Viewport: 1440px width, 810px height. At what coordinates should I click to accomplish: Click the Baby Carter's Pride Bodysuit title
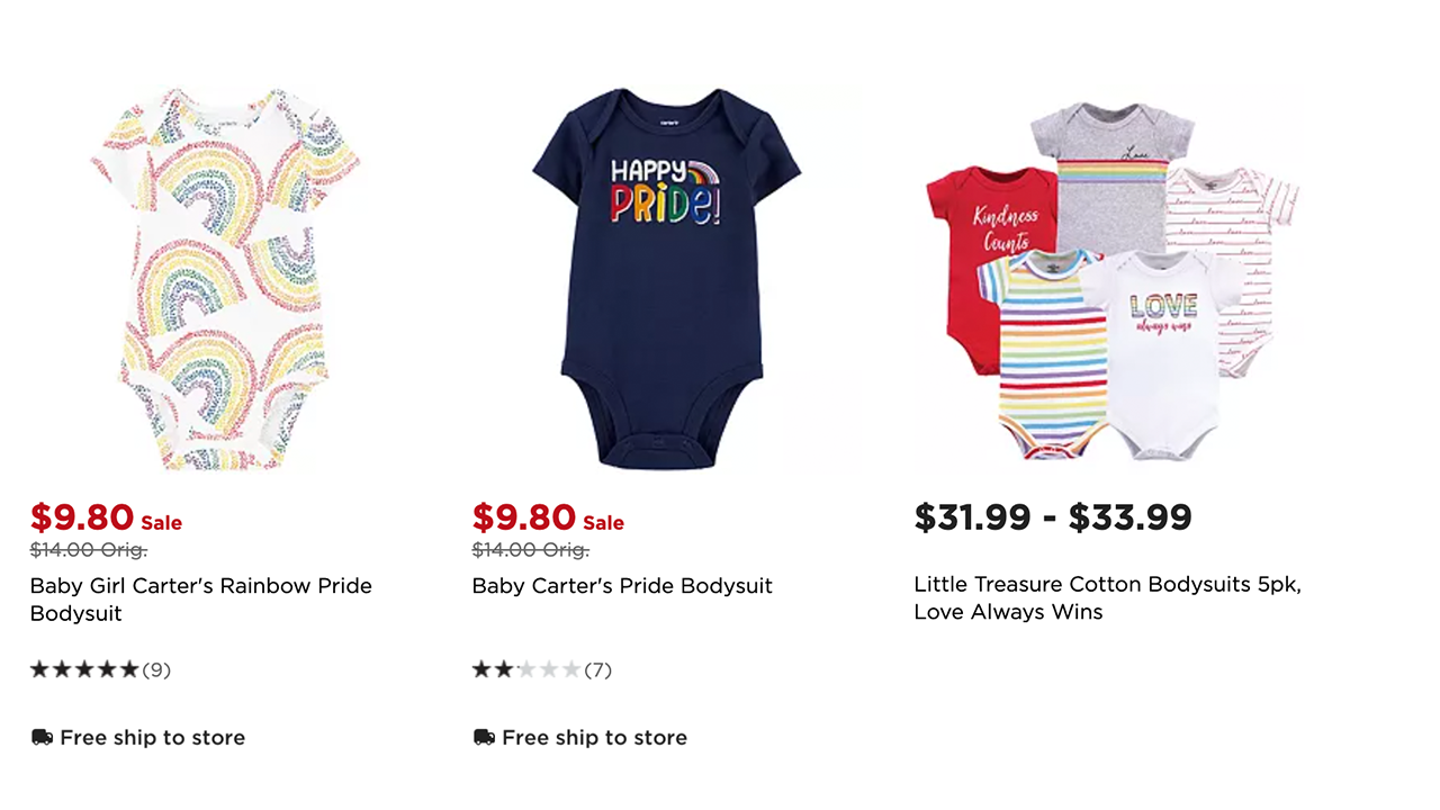[622, 586]
